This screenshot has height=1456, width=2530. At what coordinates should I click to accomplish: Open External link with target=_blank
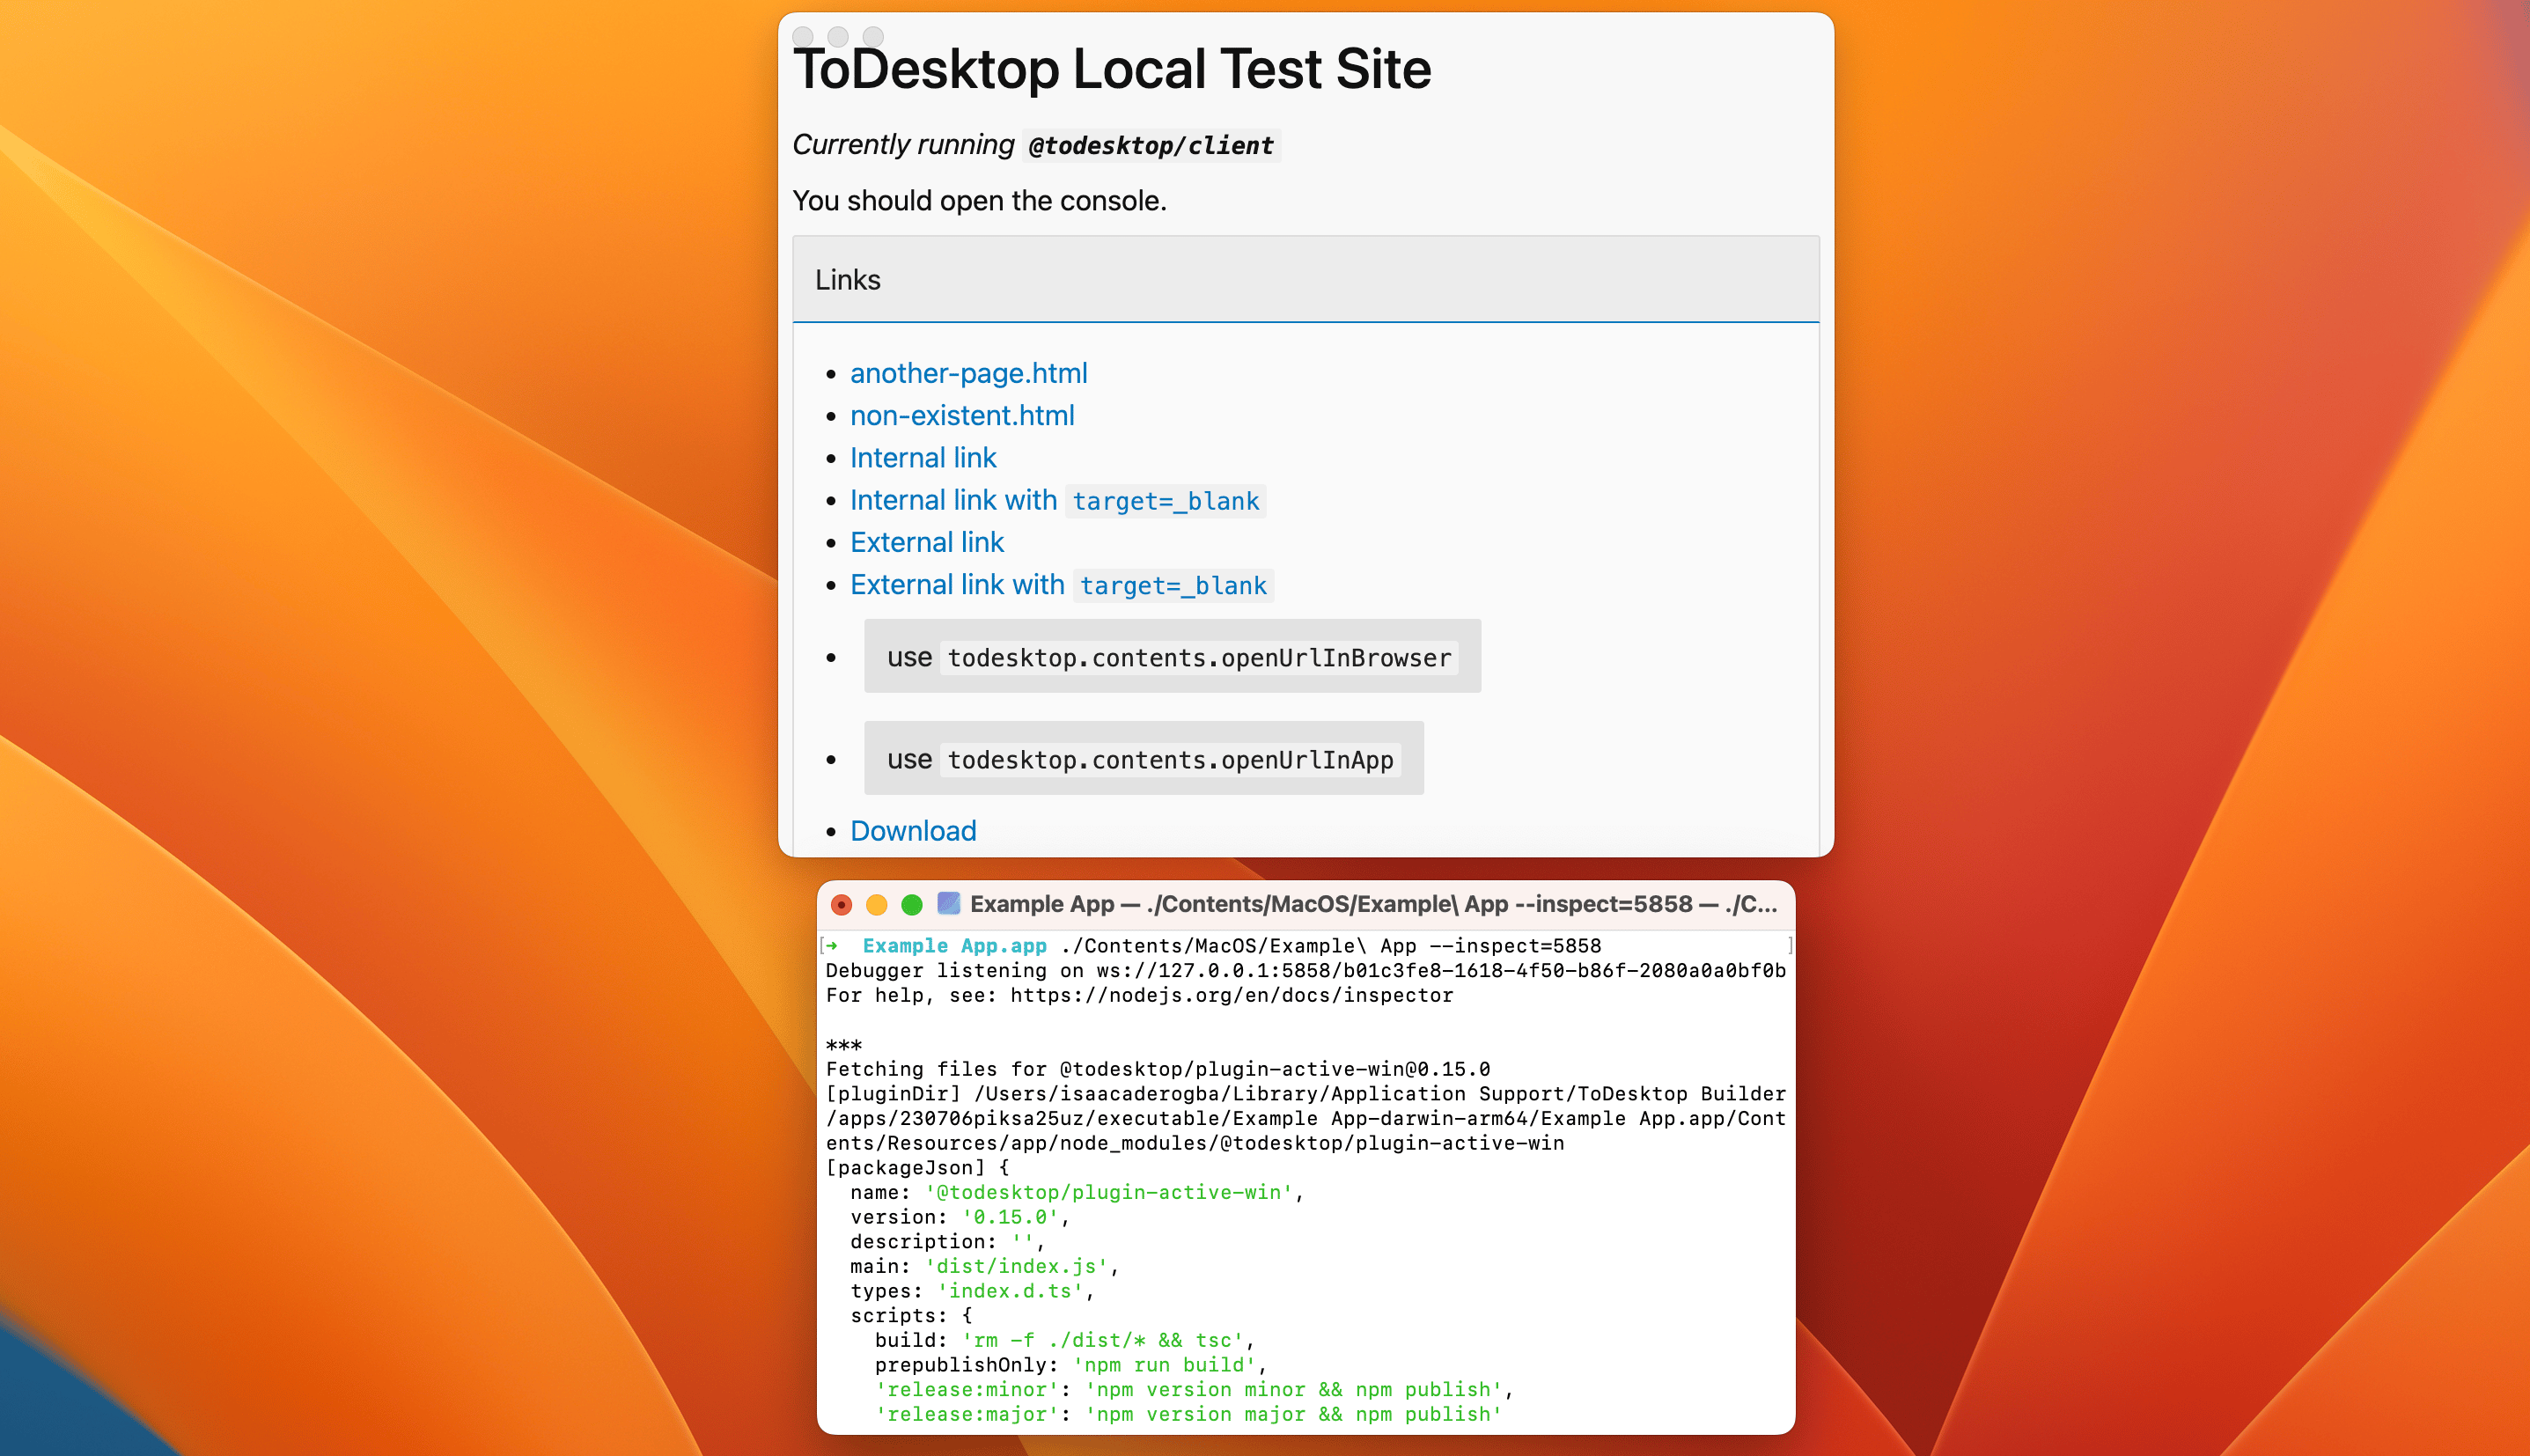(1059, 585)
